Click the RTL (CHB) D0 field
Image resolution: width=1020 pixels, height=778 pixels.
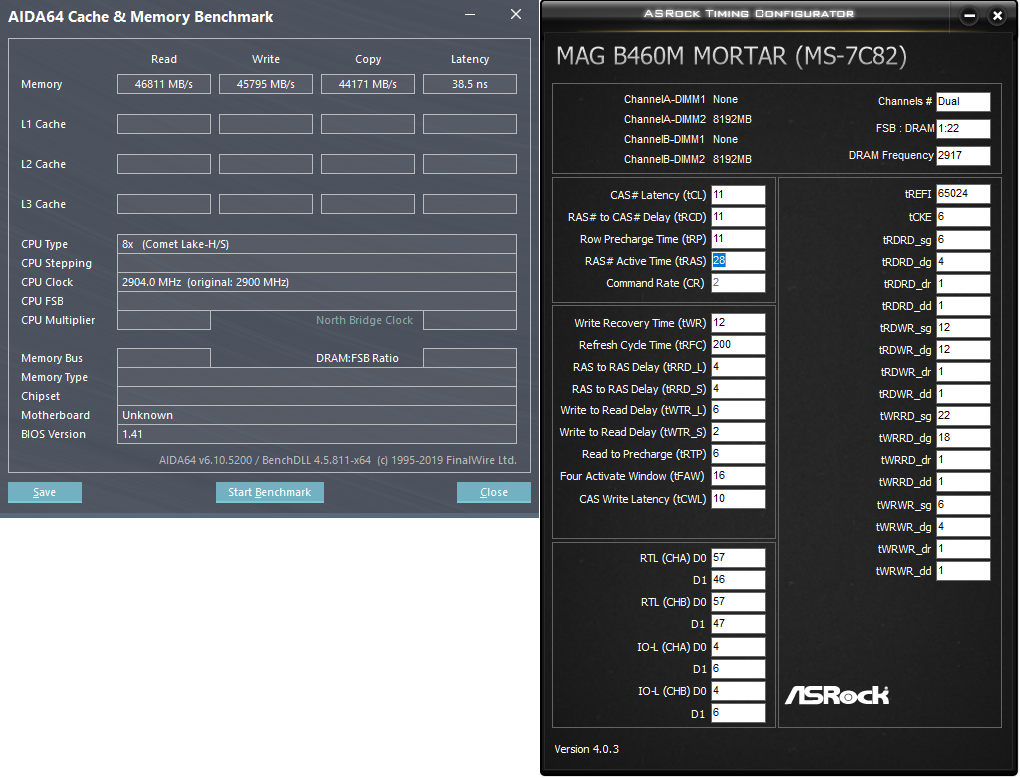[x=738, y=602]
